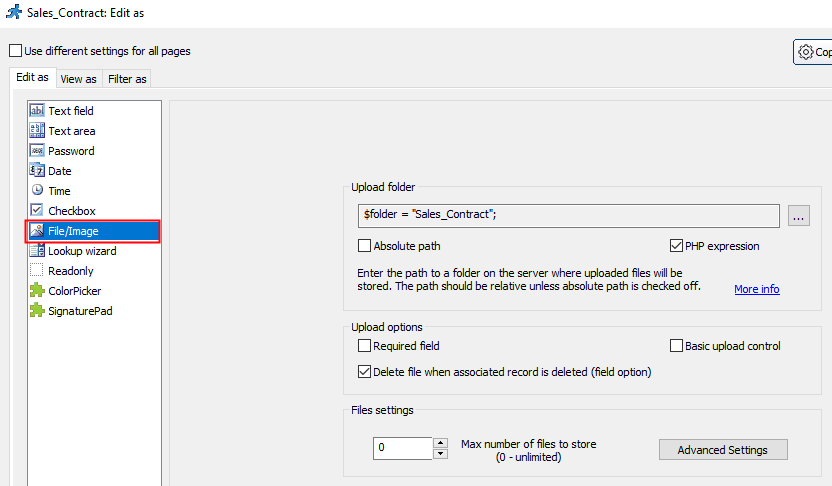
Task: Choose the Text area icon
Action: pos(37,131)
